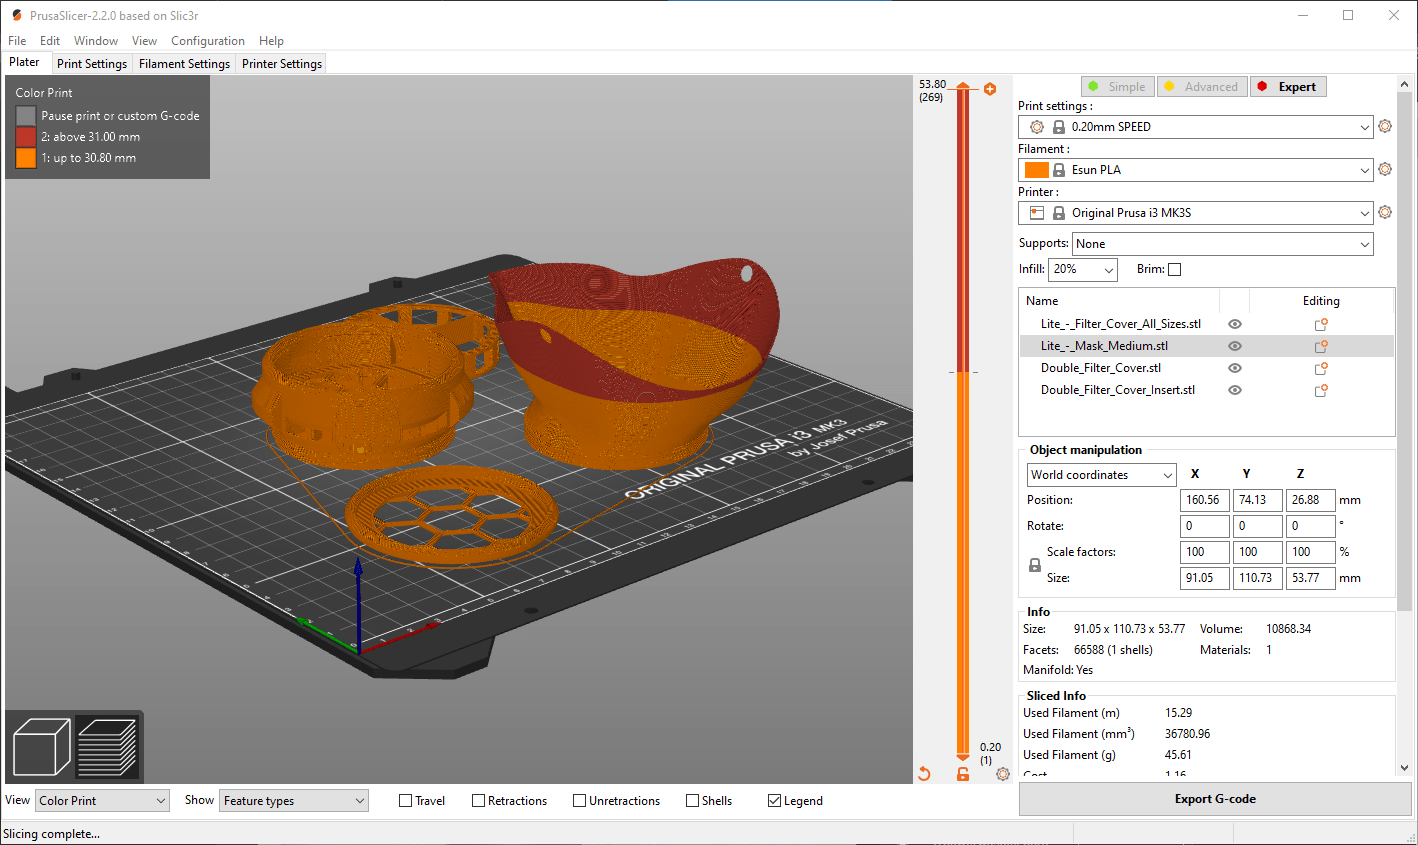Hide the Double_Filter_Cover.stl object
1418x845 pixels.
point(1234,367)
